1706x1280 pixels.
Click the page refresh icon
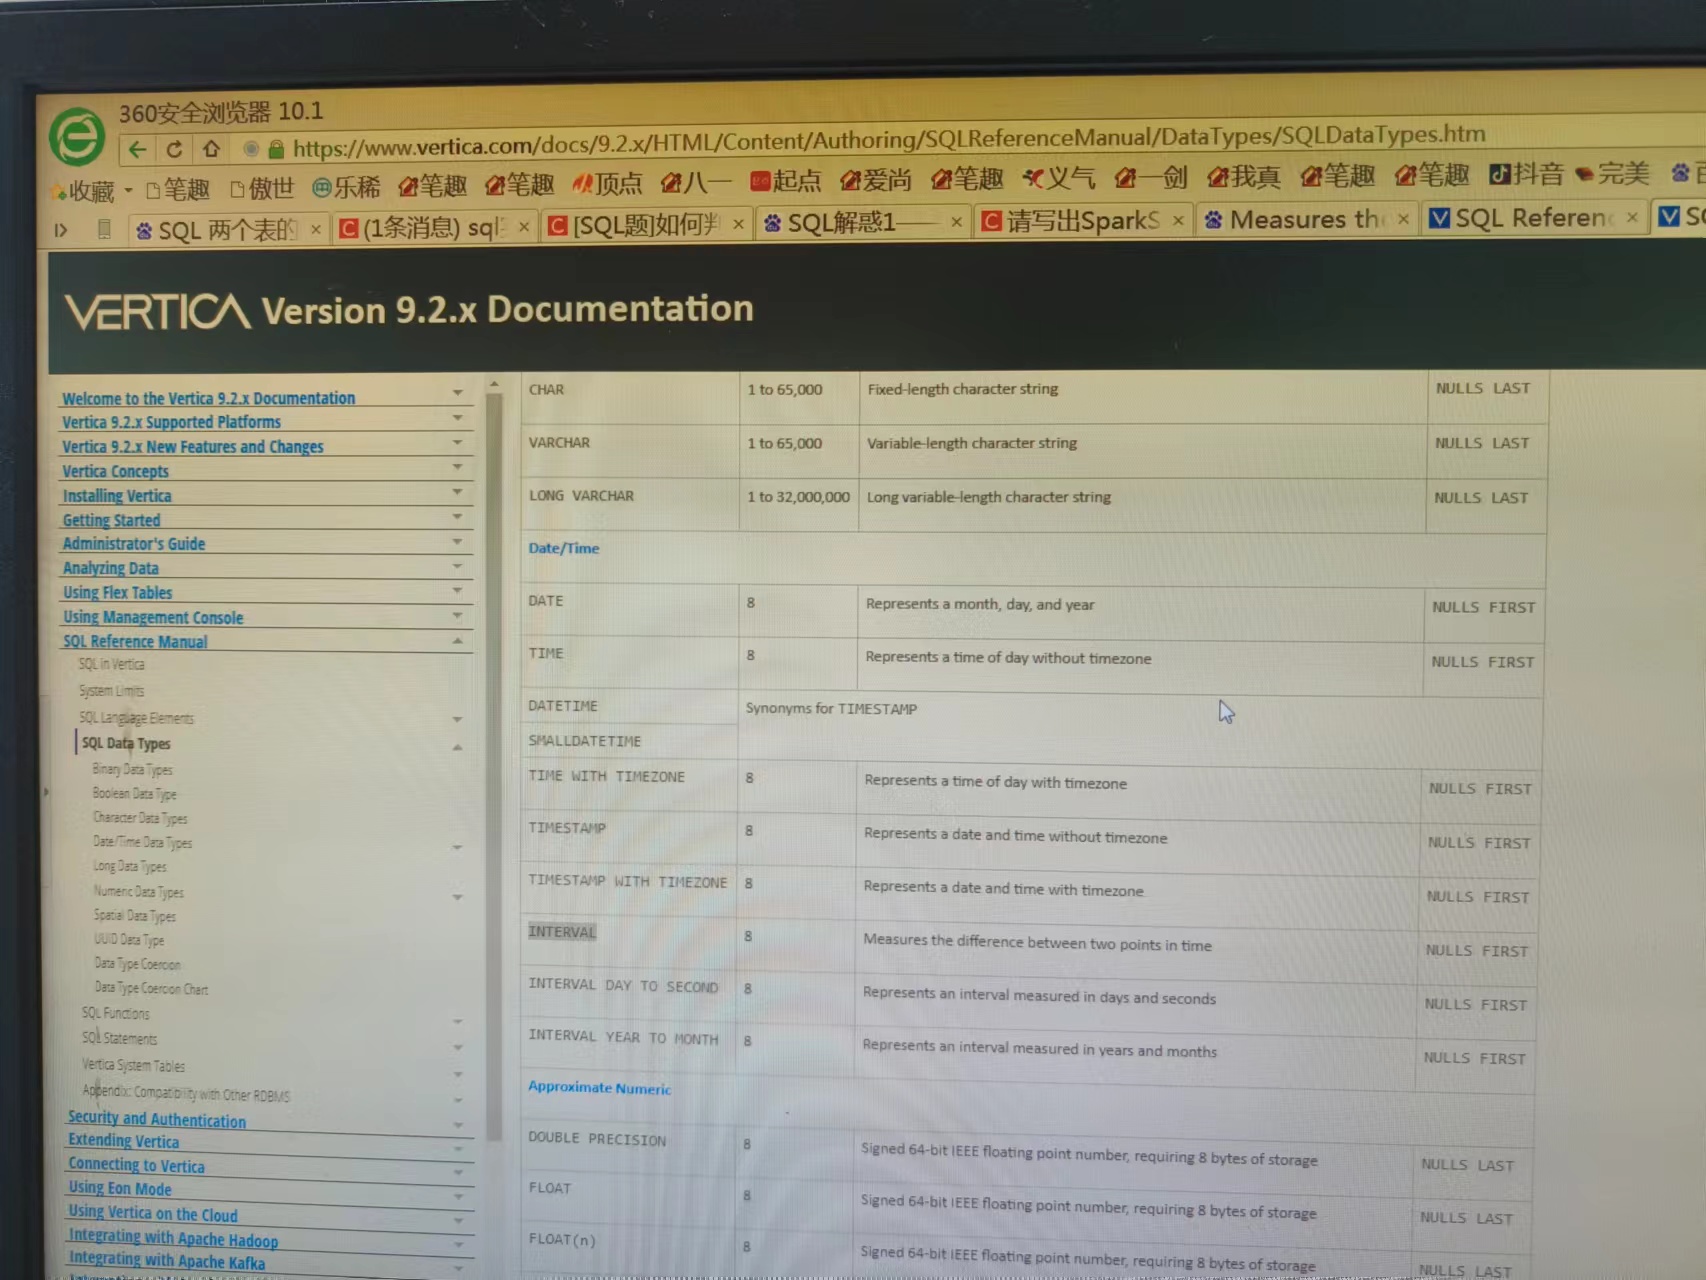click(174, 150)
